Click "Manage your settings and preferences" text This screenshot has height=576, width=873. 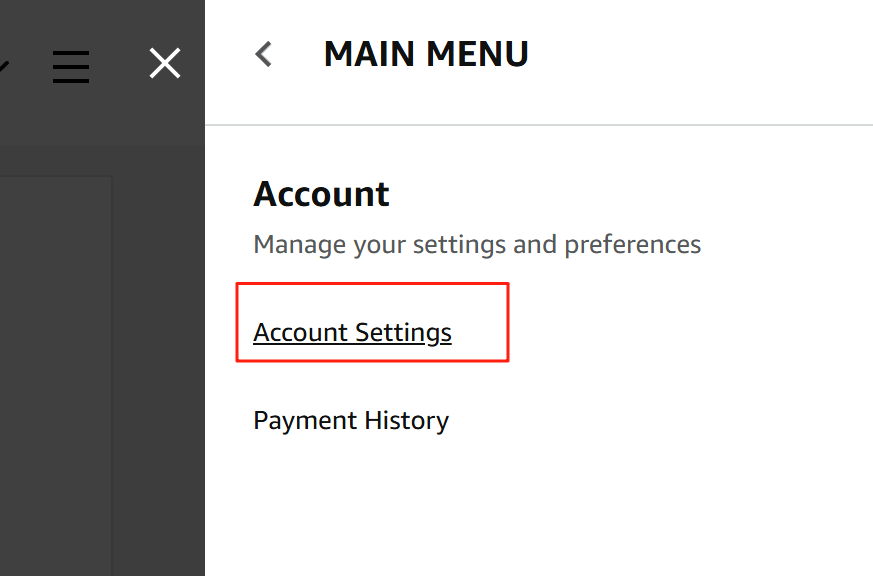coord(477,244)
